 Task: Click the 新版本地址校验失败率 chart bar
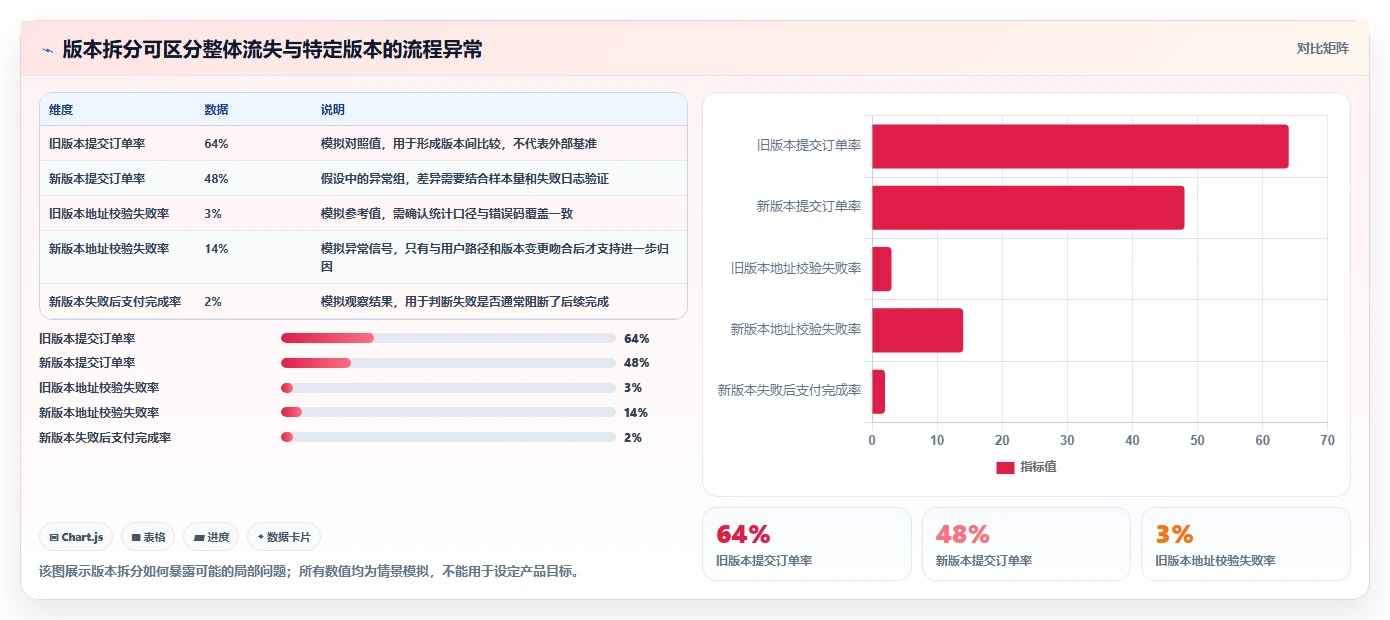pos(917,330)
